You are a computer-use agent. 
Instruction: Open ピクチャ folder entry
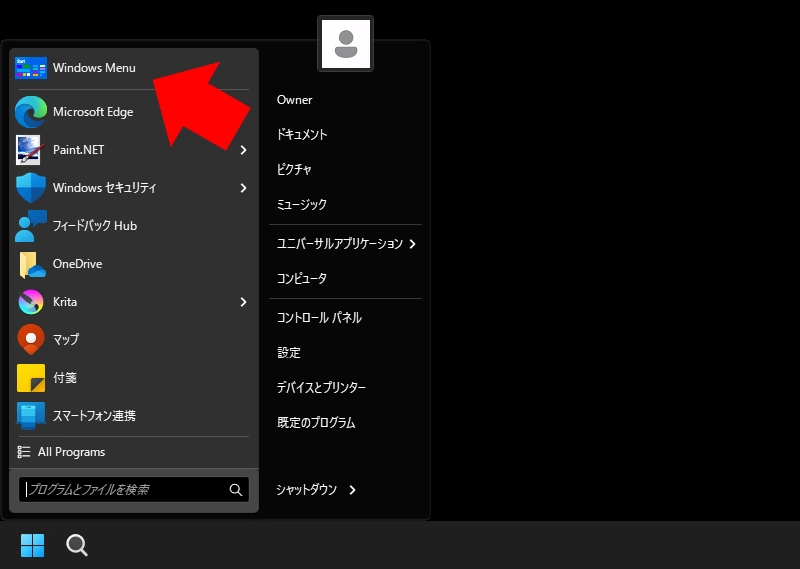pyautogui.click(x=293, y=169)
